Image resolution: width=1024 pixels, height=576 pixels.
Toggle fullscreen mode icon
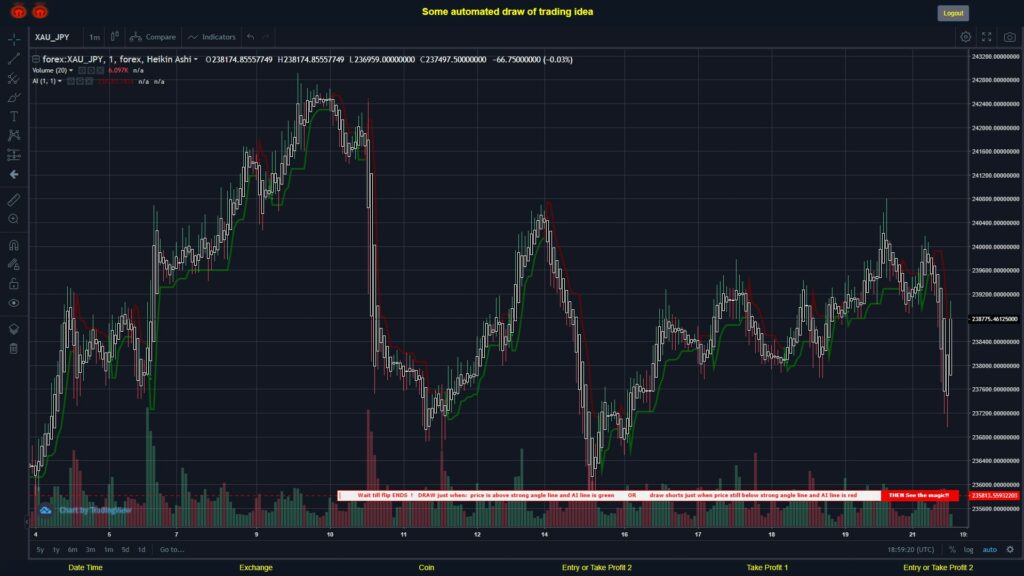[x=987, y=37]
